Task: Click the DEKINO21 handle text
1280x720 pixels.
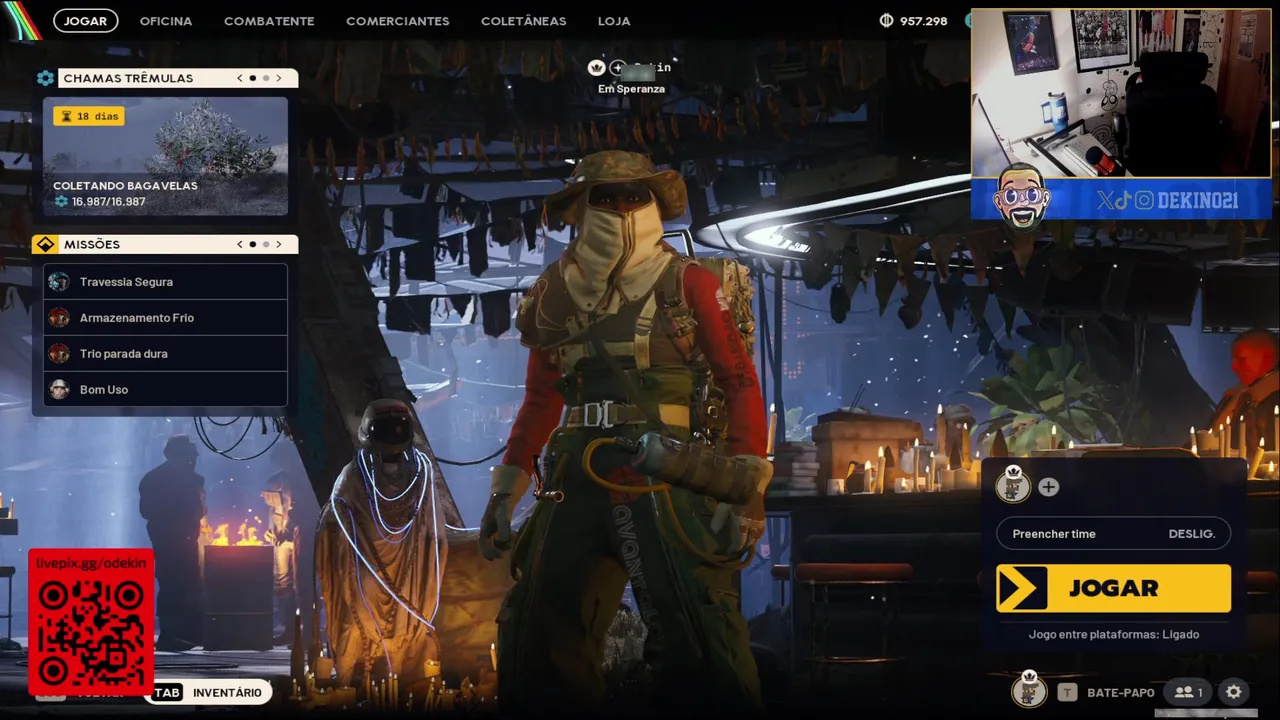Action: pyautogui.click(x=1198, y=201)
